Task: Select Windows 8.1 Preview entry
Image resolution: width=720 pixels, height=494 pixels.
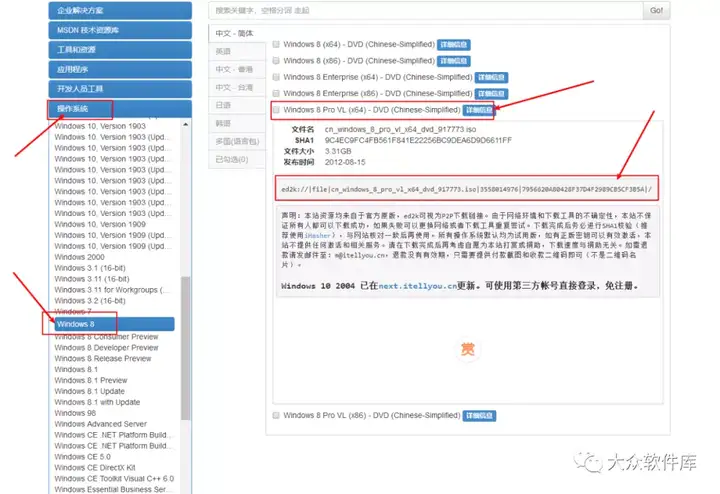Action: 90,381
